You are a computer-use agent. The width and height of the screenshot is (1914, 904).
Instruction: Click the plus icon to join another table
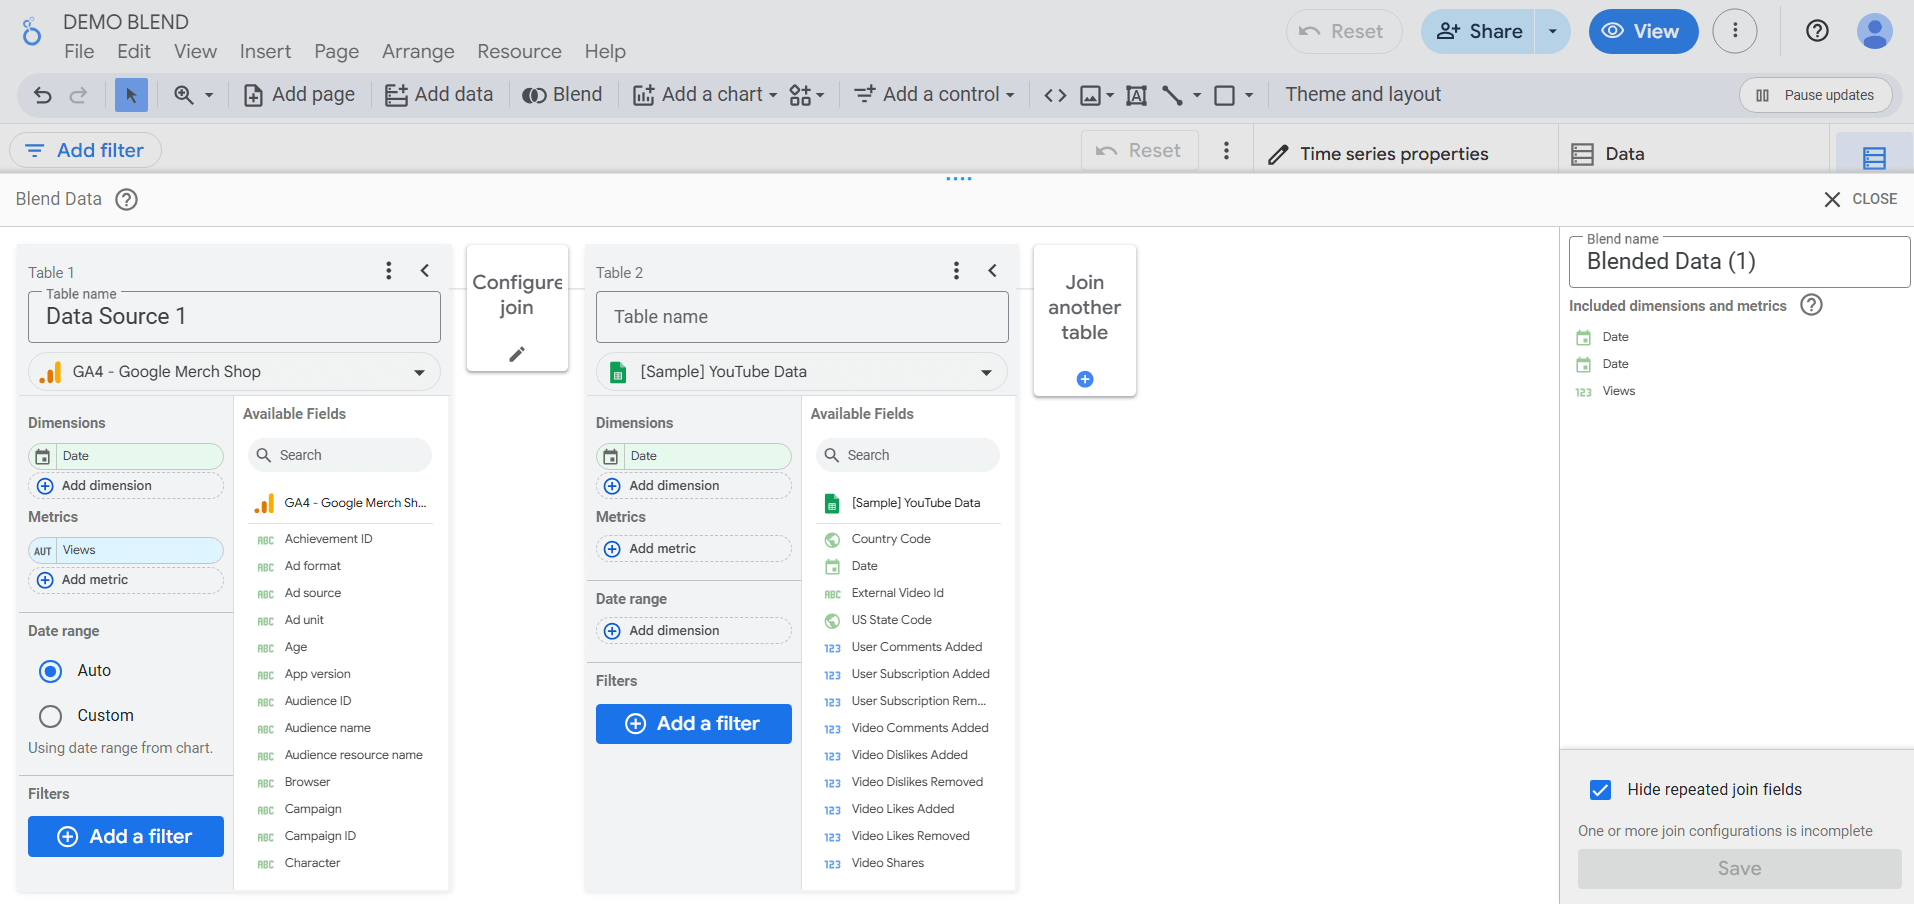click(x=1085, y=379)
